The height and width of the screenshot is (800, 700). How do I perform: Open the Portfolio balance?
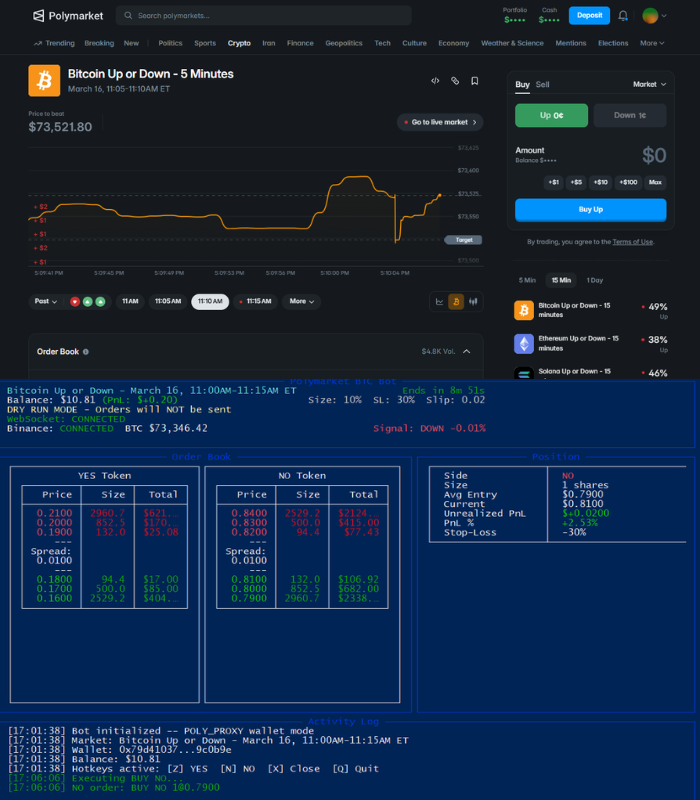(x=515, y=15)
